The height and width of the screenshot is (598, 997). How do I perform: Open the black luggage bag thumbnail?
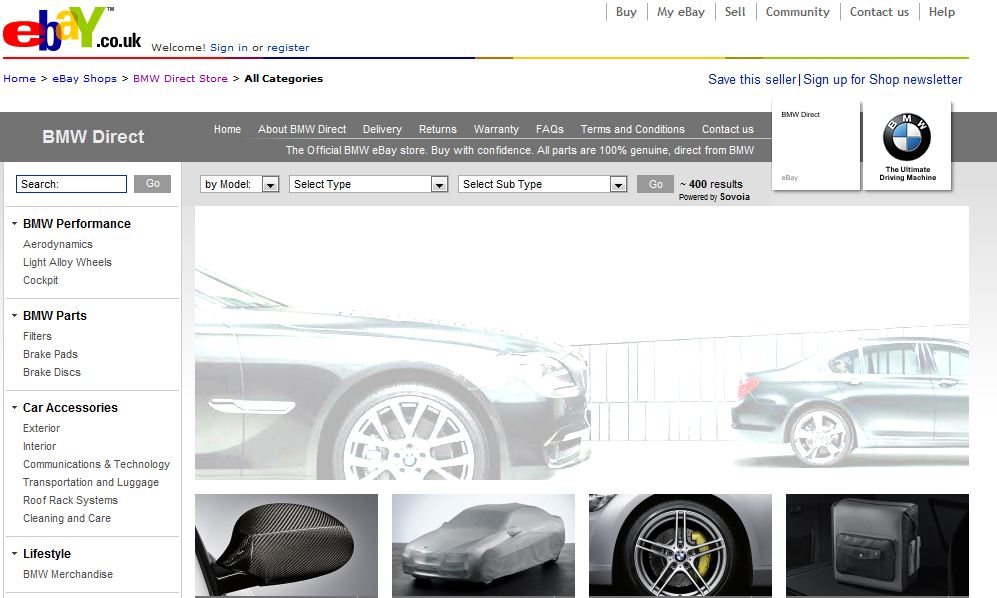click(x=877, y=545)
